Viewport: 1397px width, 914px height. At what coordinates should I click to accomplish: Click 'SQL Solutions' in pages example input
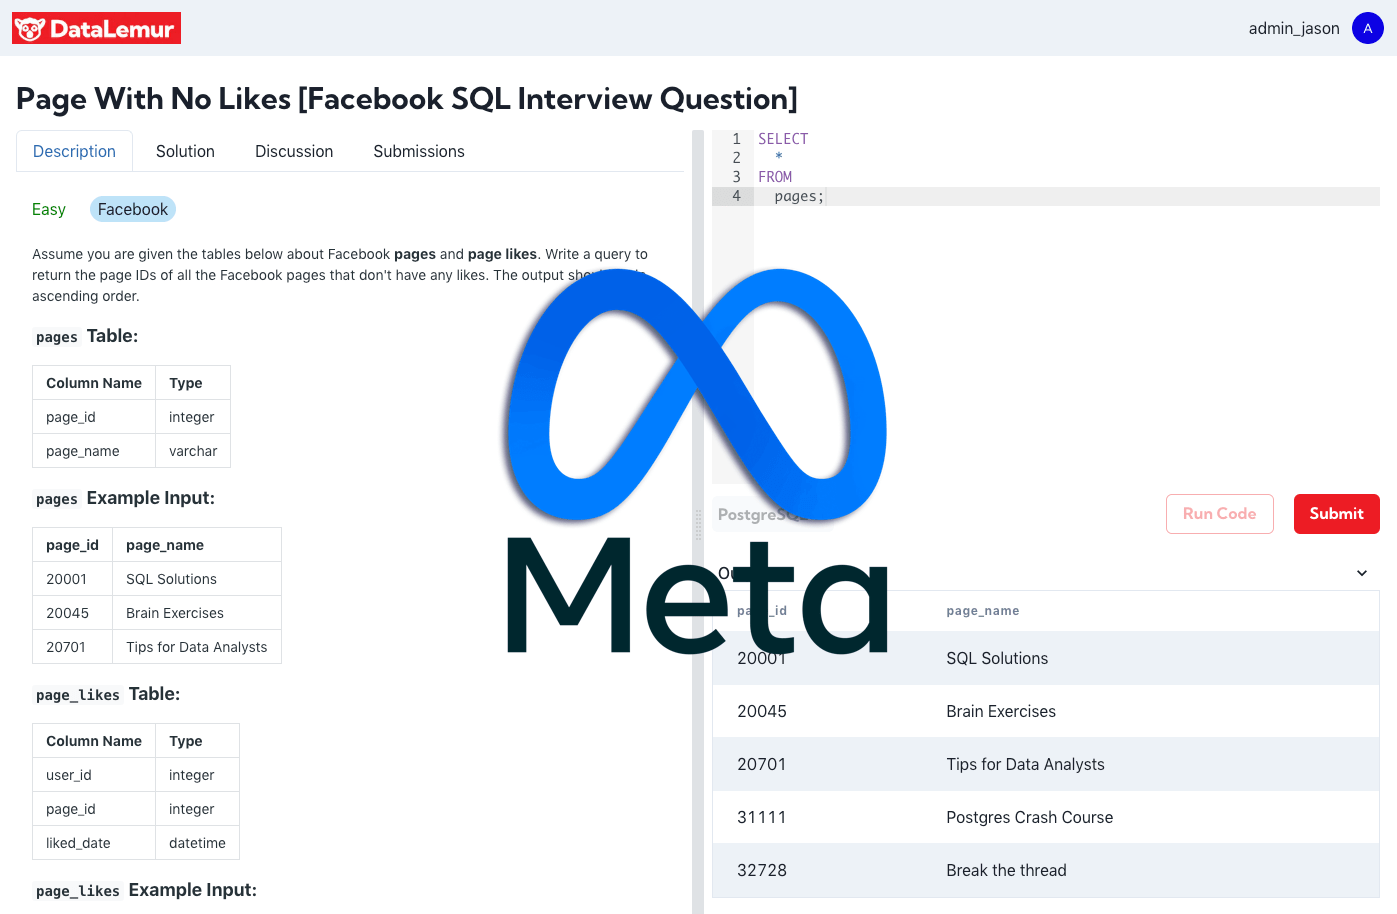point(171,579)
